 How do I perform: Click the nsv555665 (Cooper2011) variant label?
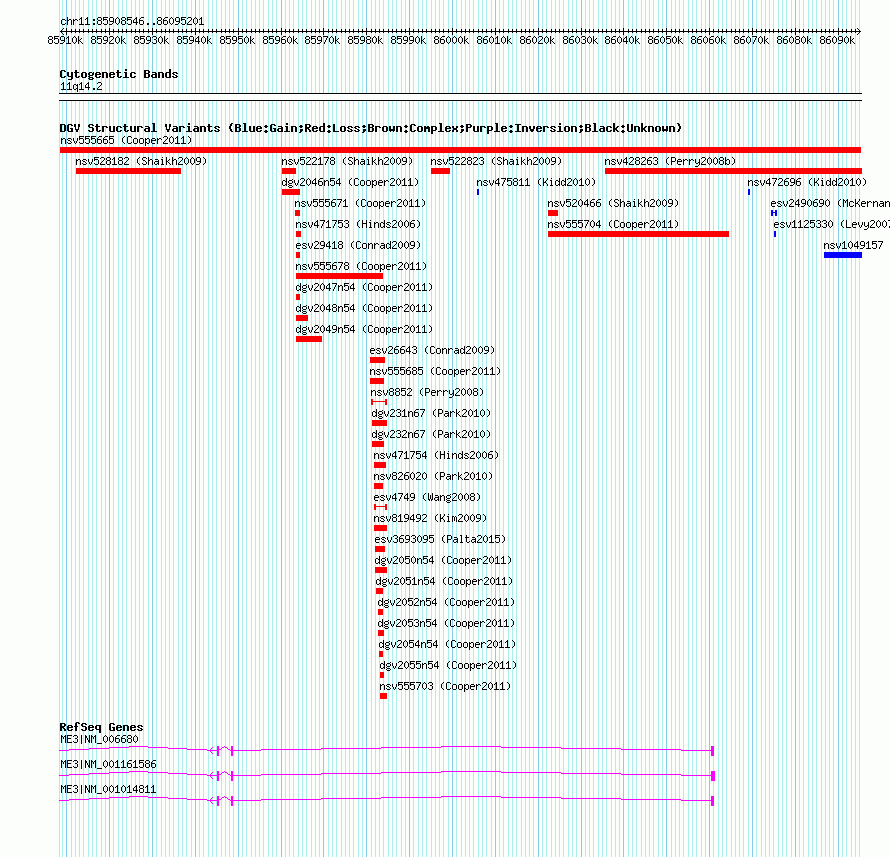[126, 140]
